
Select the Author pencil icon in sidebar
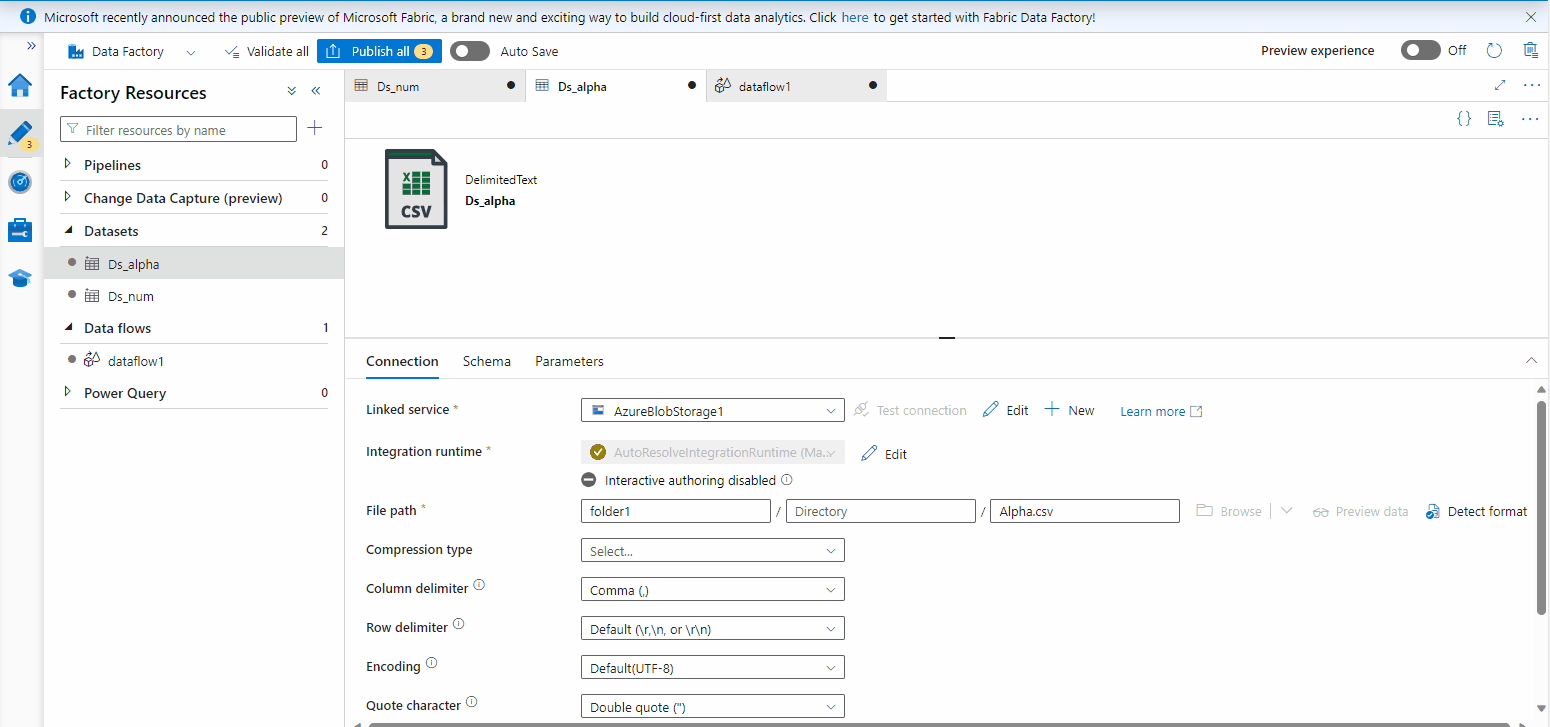click(20, 133)
